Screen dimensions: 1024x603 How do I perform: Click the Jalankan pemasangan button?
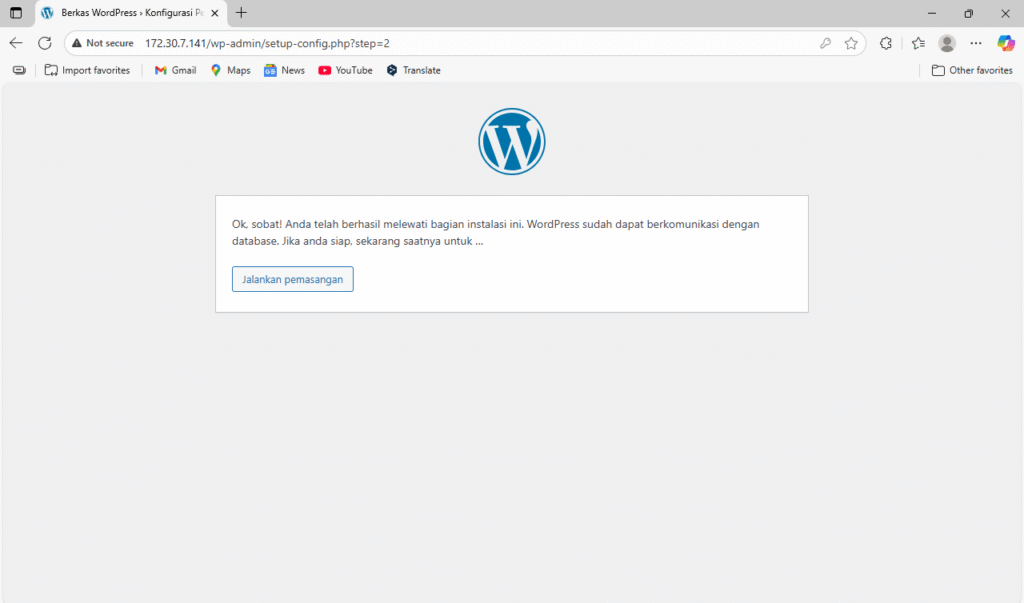click(293, 279)
